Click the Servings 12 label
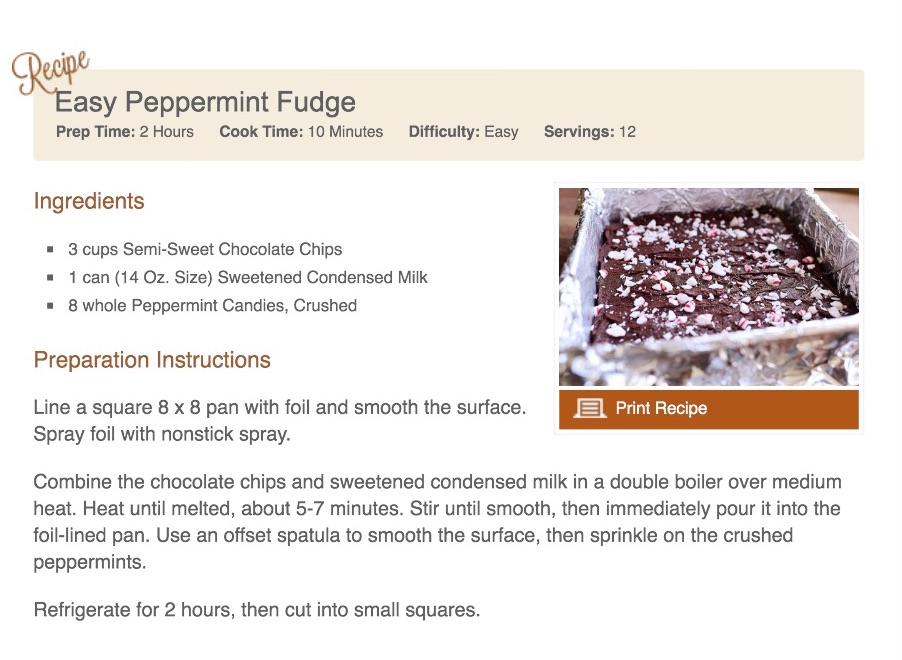Image resolution: width=902 pixels, height=660 pixels. tap(589, 132)
